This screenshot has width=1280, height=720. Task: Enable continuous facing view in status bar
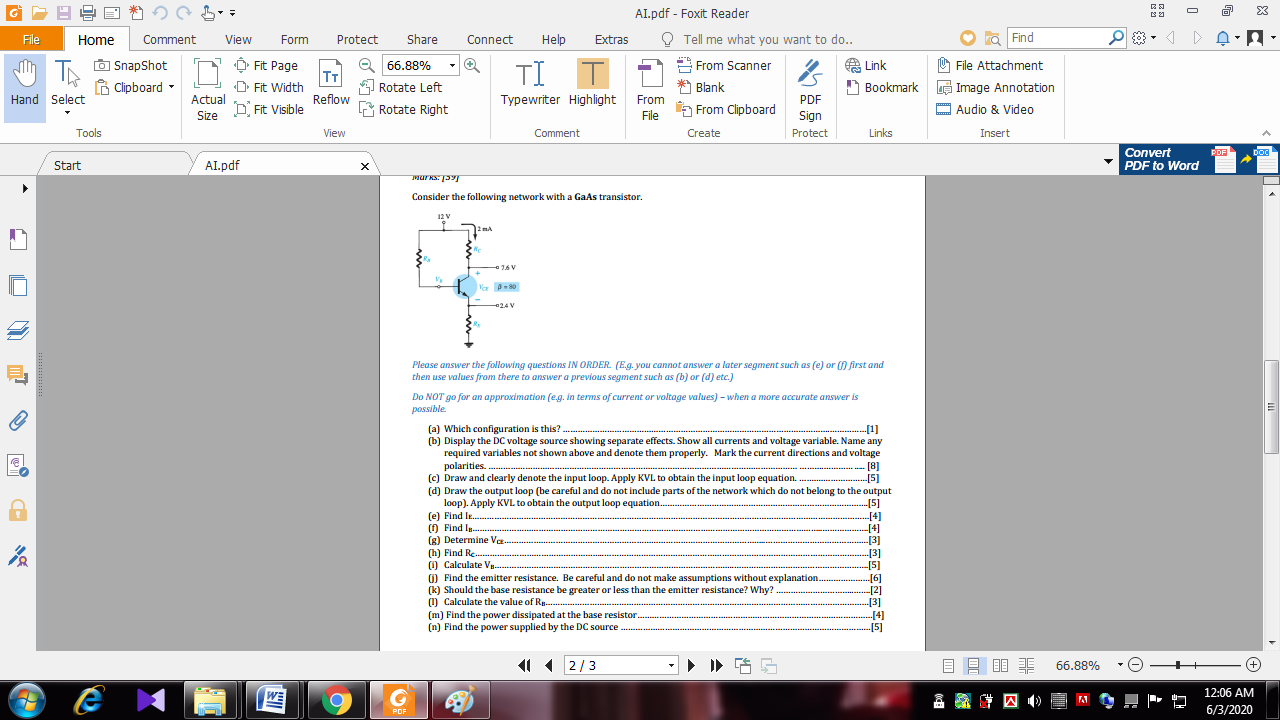pos(1025,665)
